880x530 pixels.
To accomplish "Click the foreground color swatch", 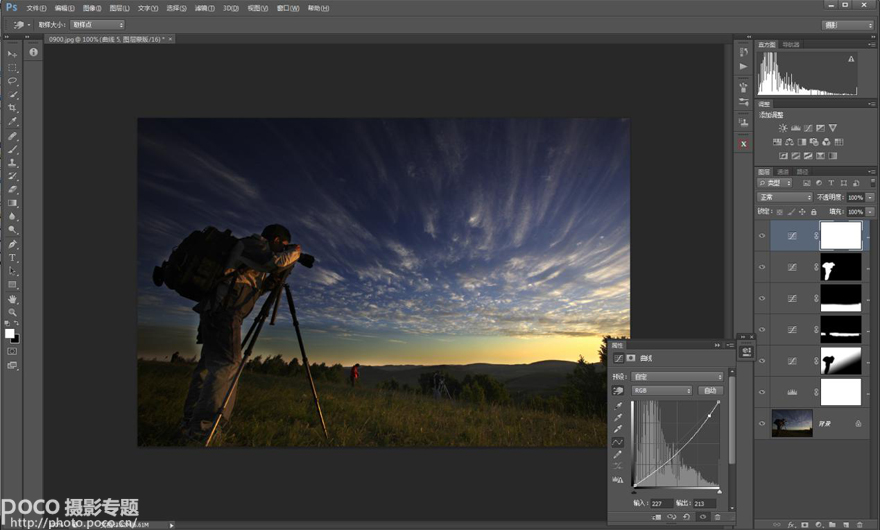I will pos(10,334).
